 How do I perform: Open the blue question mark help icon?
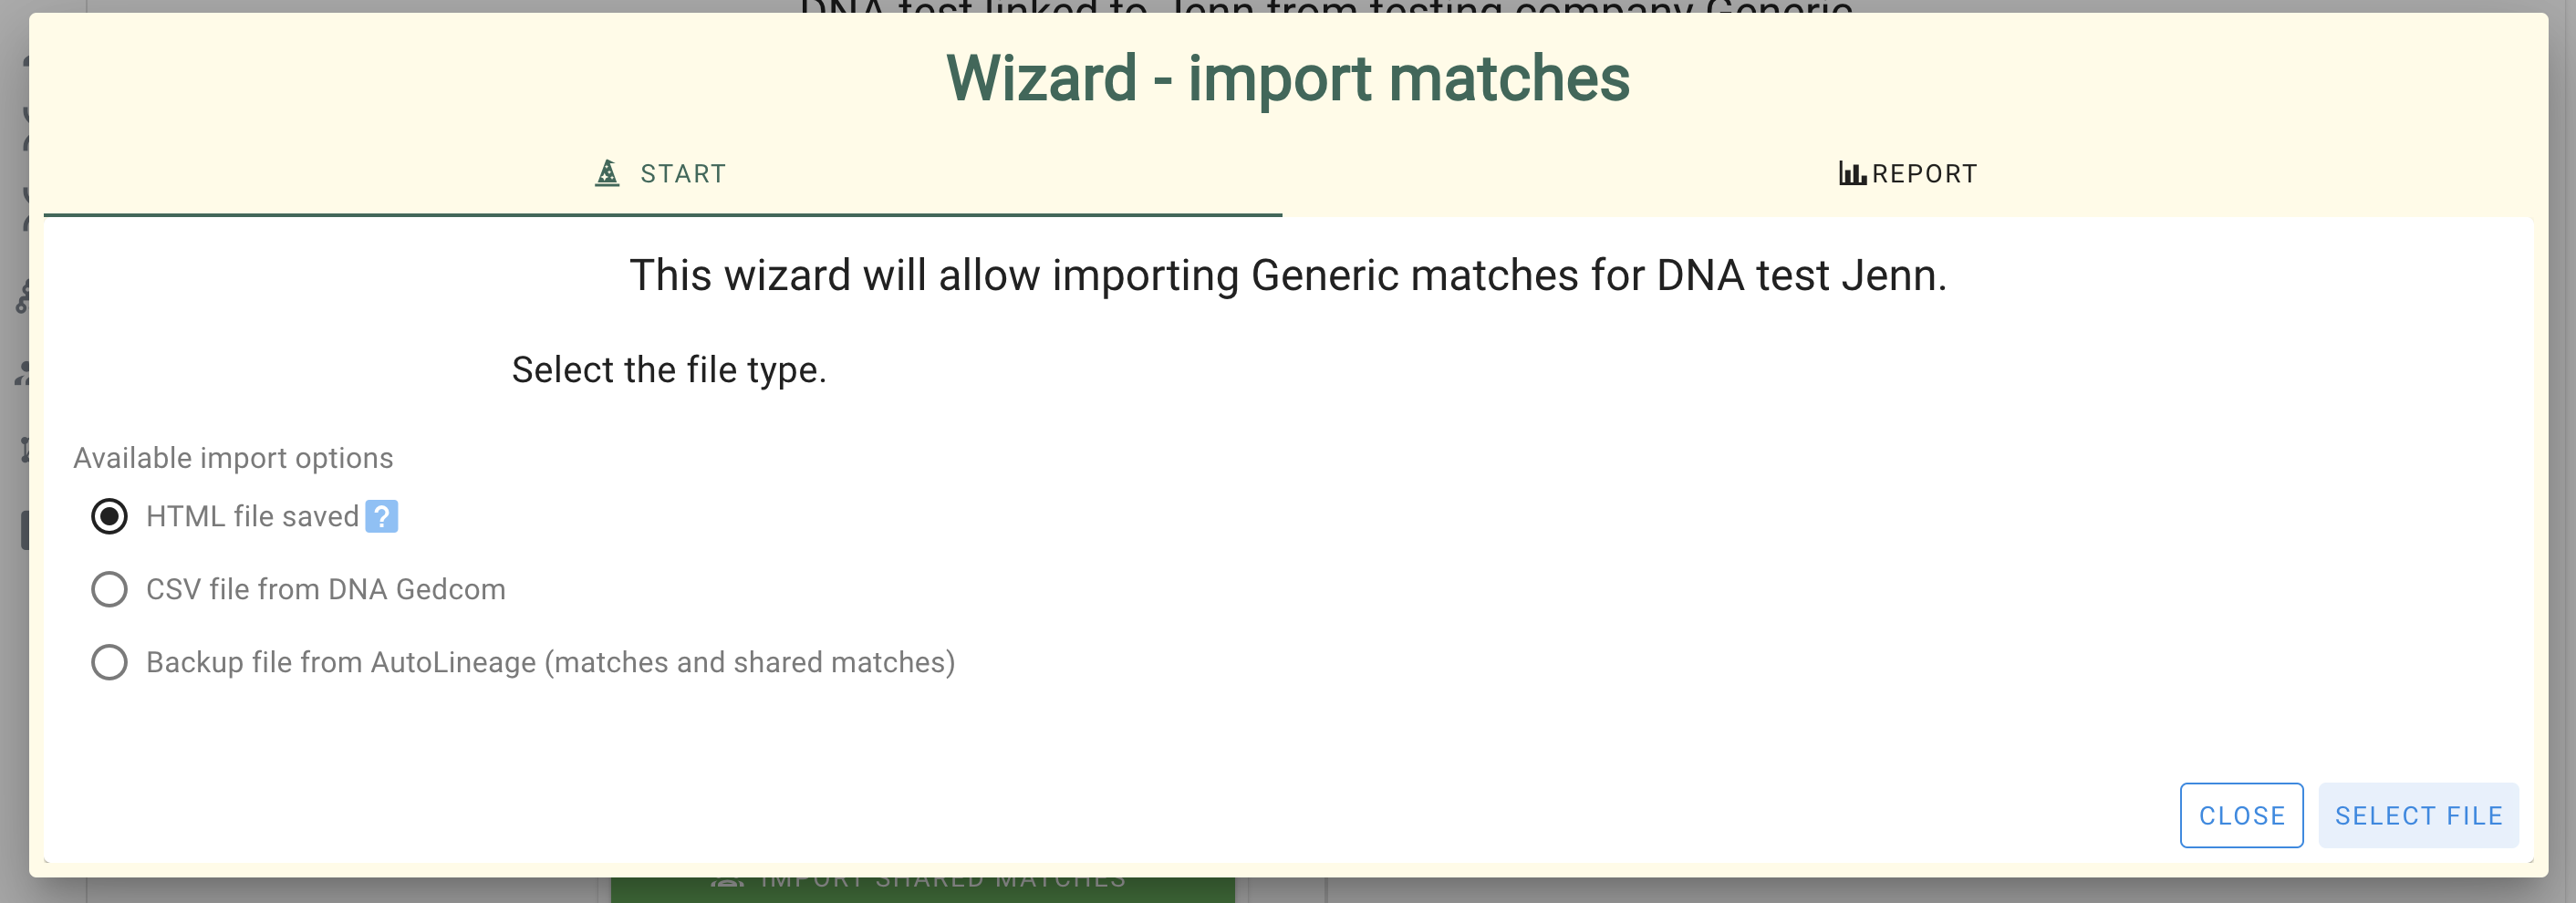[381, 516]
